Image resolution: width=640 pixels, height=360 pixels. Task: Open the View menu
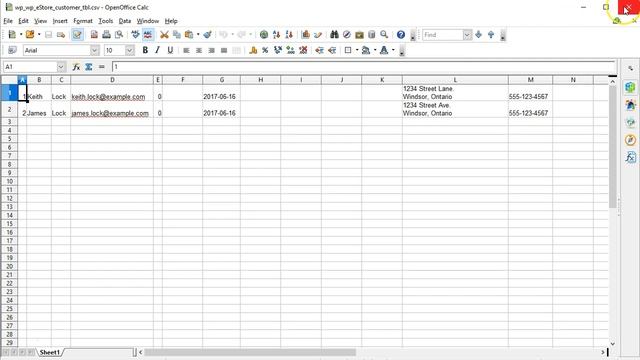(40, 21)
